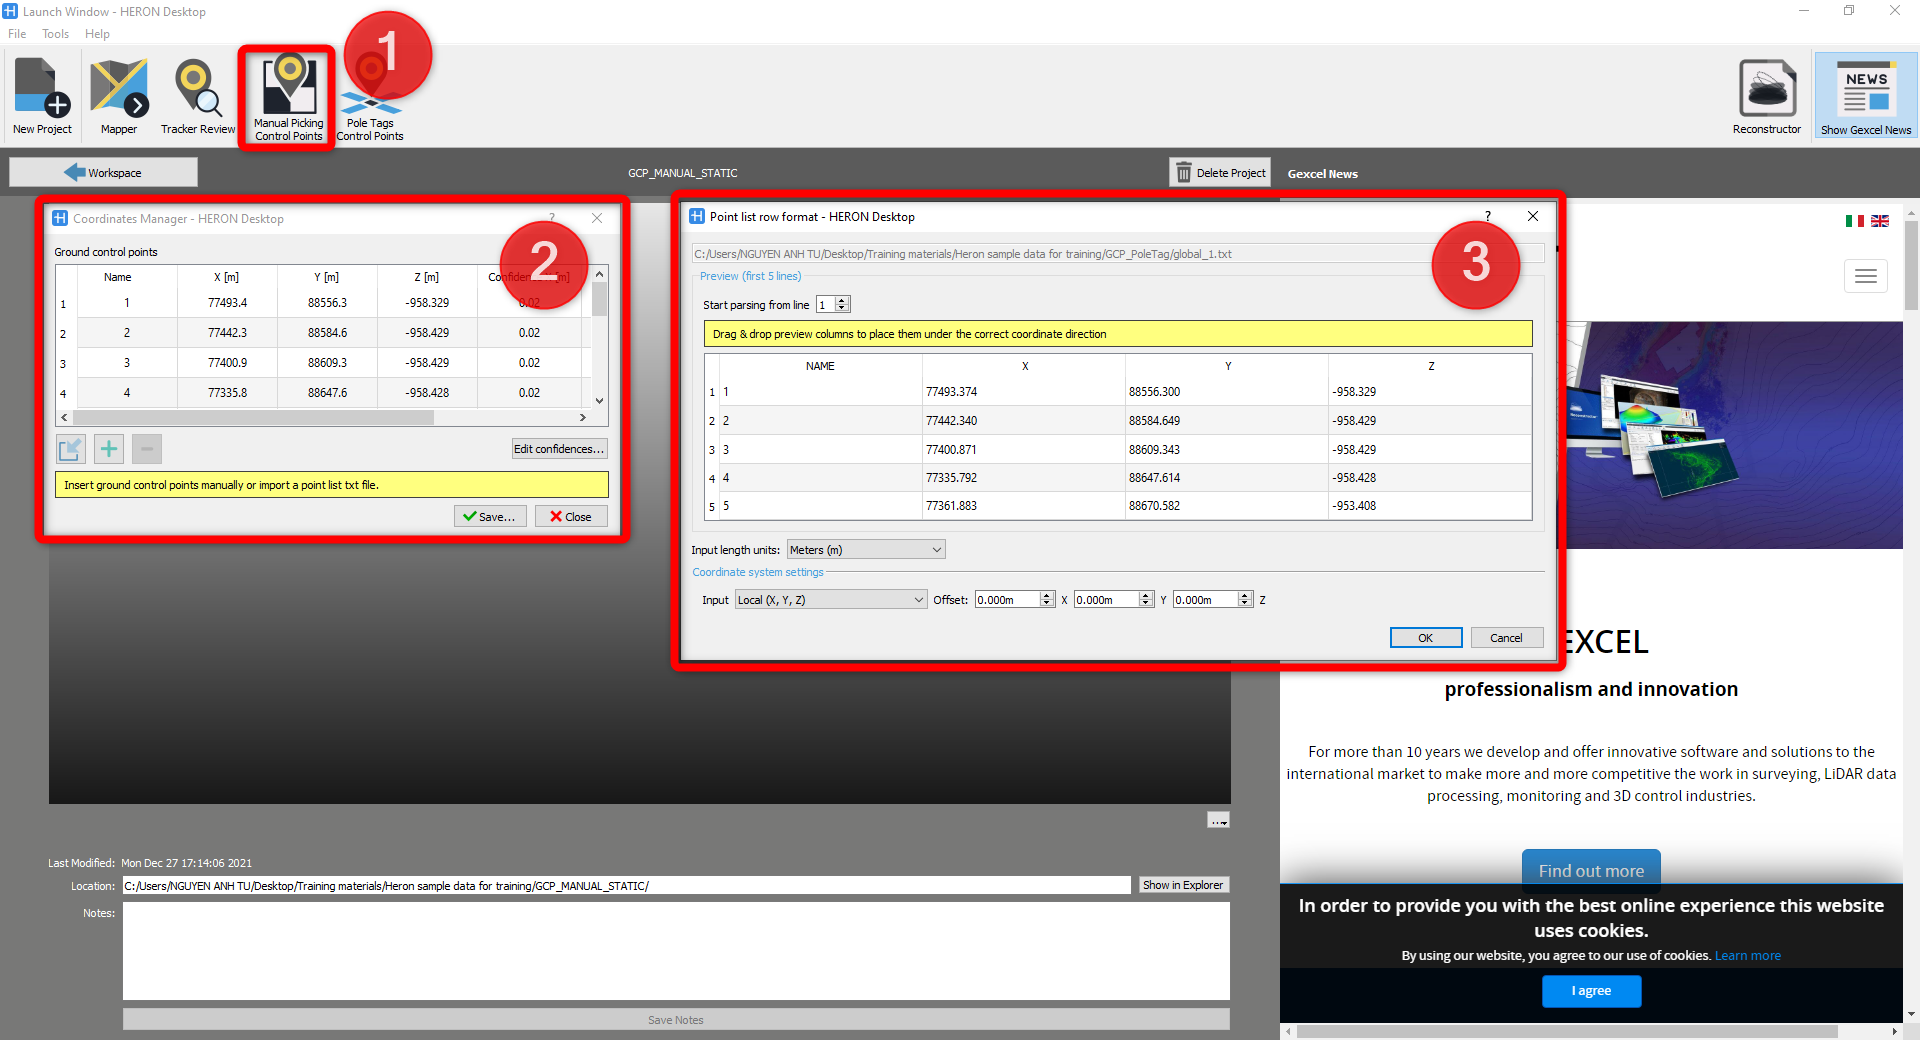Increase the Start parsing from line value

(x=842, y=300)
